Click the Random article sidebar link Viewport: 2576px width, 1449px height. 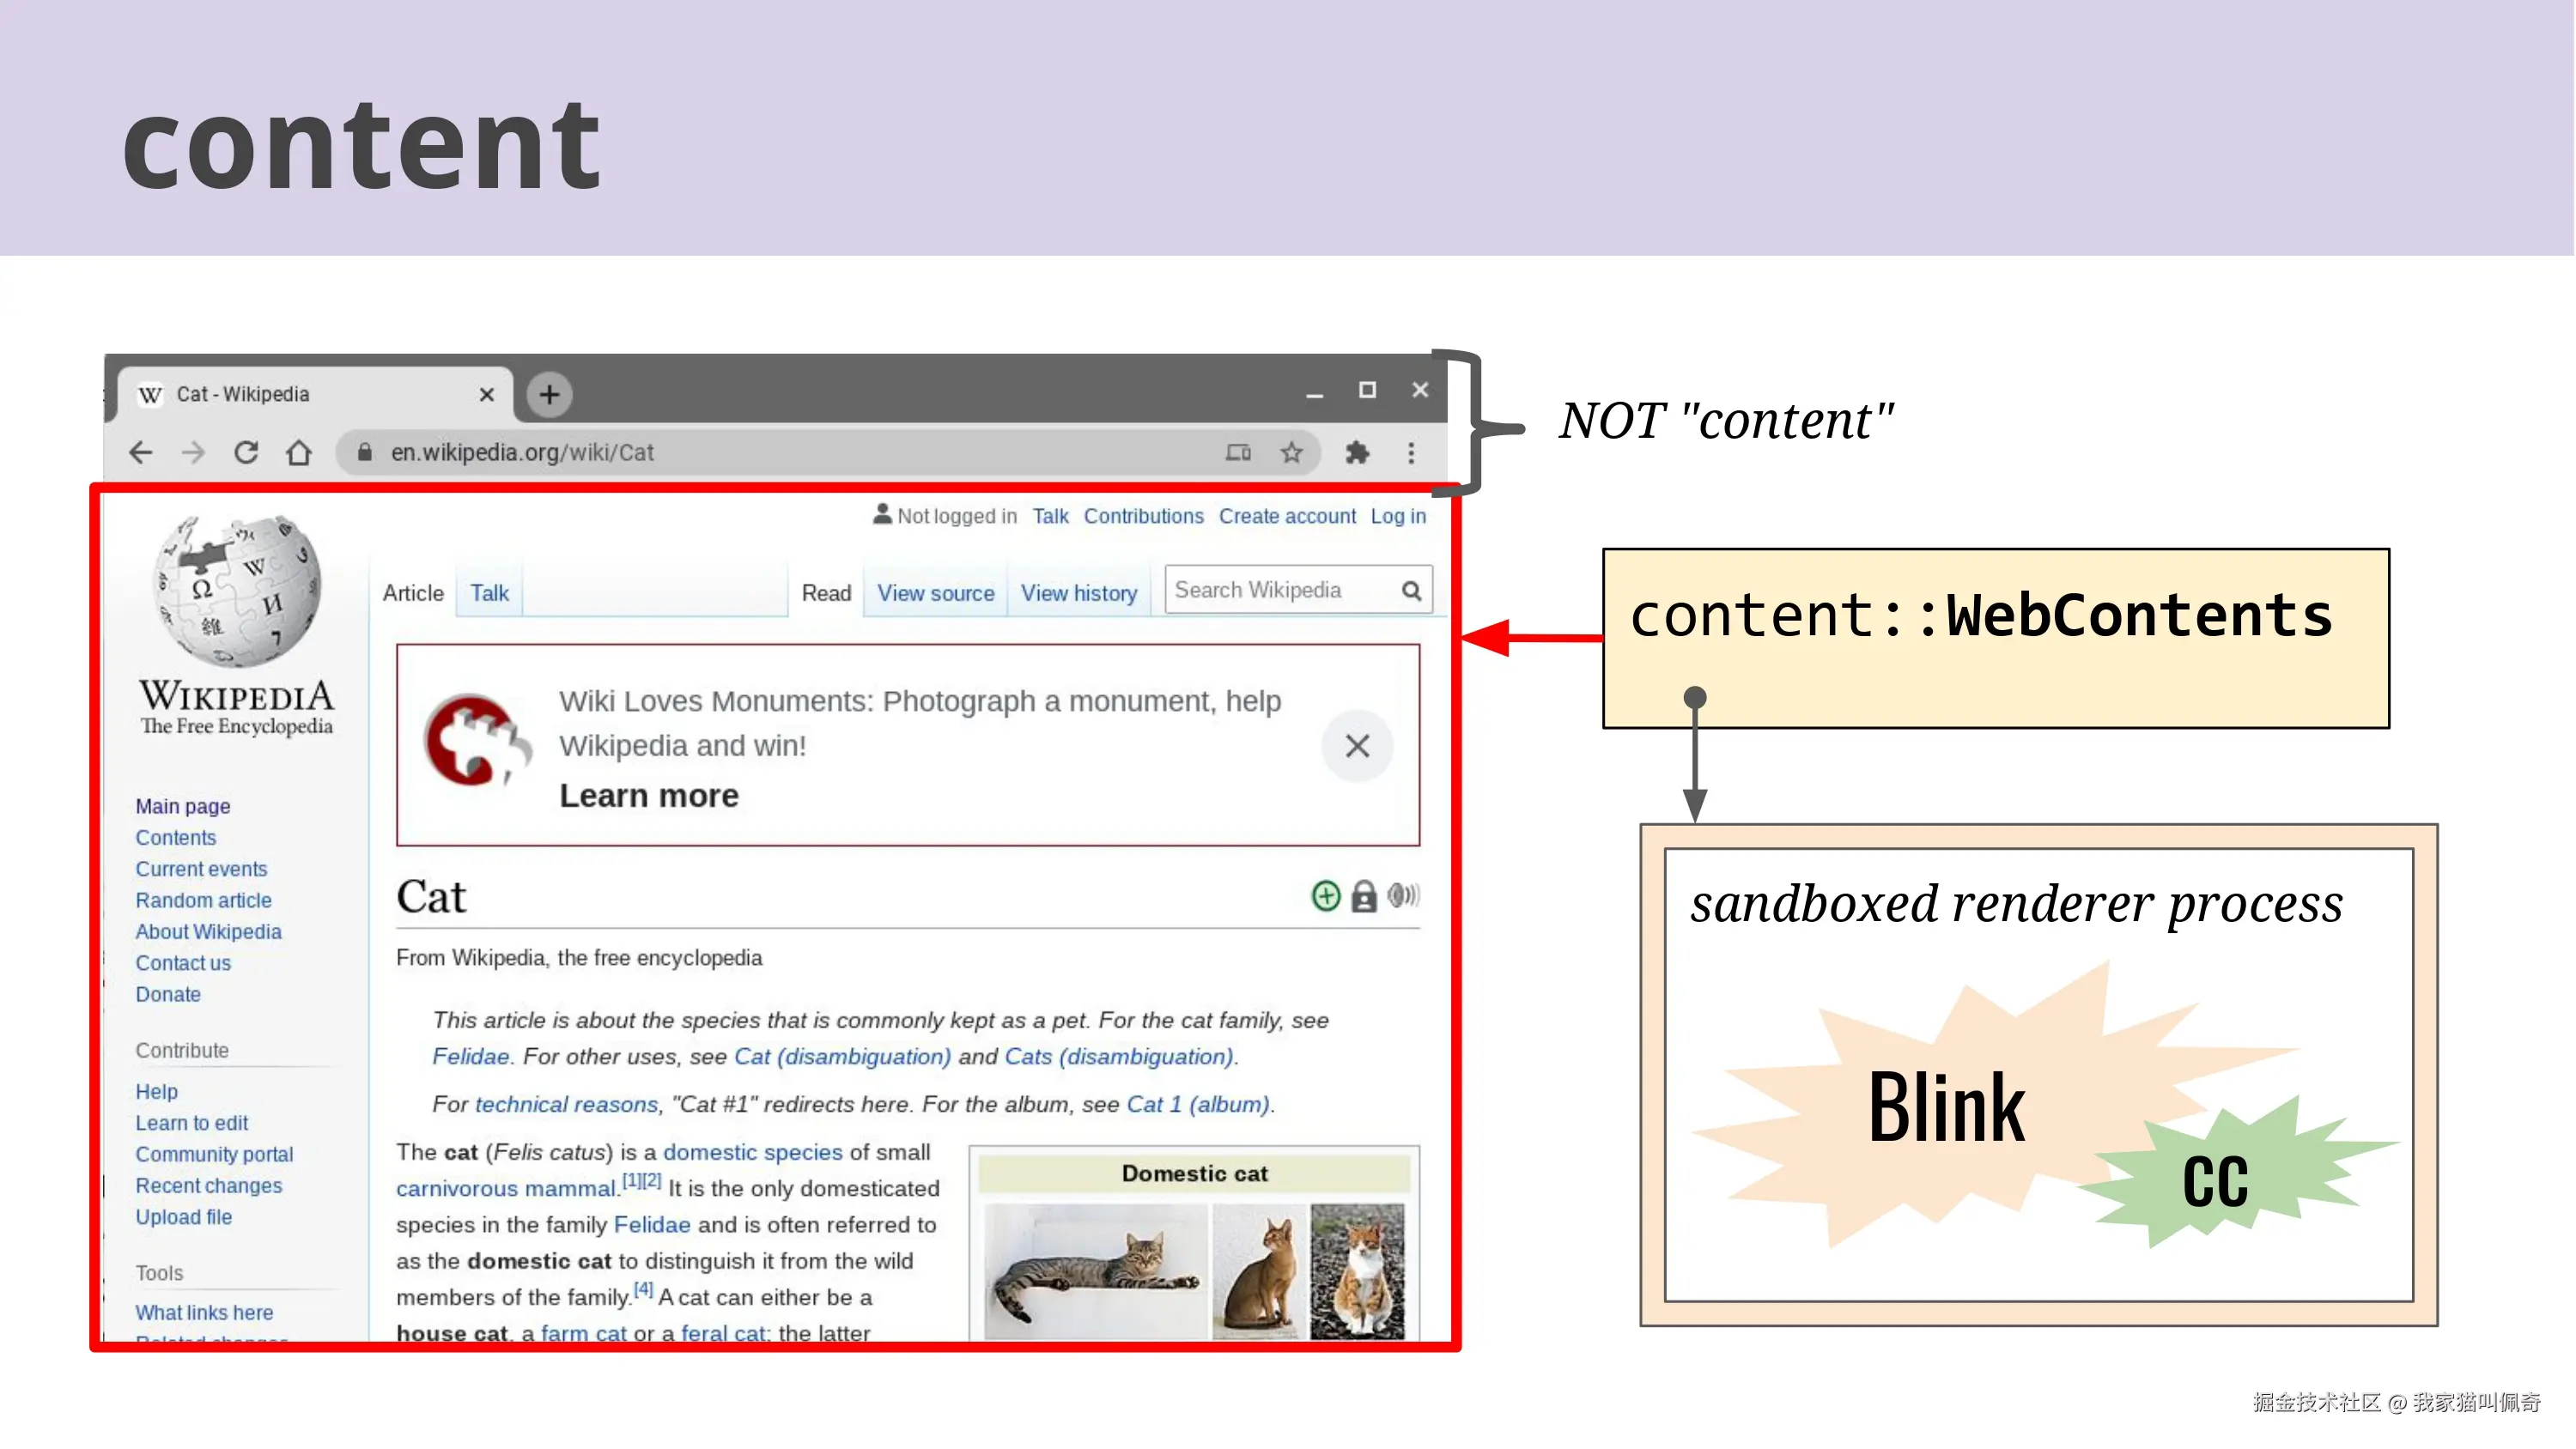[203, 900]
